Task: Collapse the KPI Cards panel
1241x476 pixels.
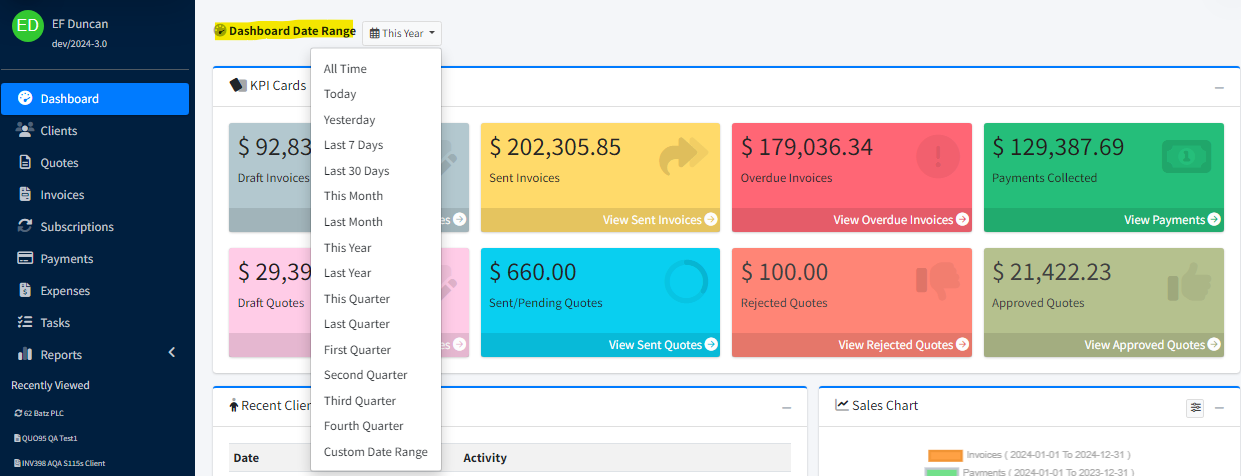Action: [x=1219, y=88]
